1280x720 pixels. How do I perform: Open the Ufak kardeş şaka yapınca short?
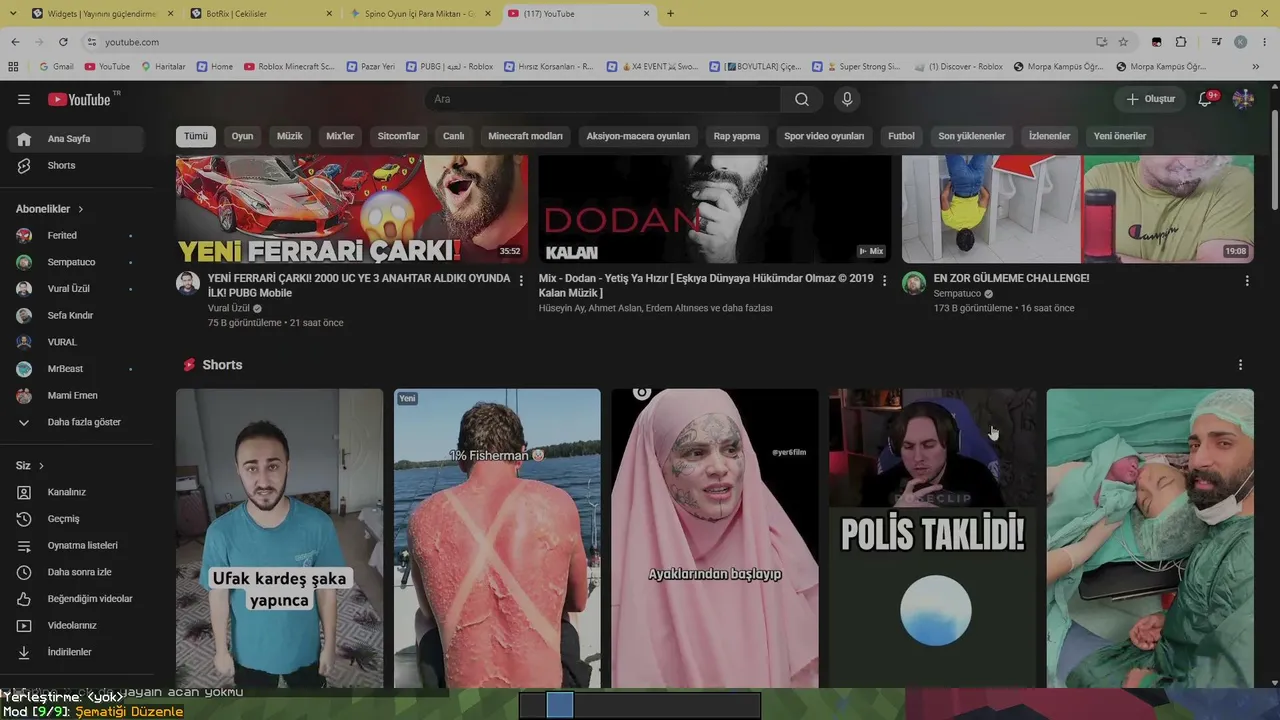(279, 538)
